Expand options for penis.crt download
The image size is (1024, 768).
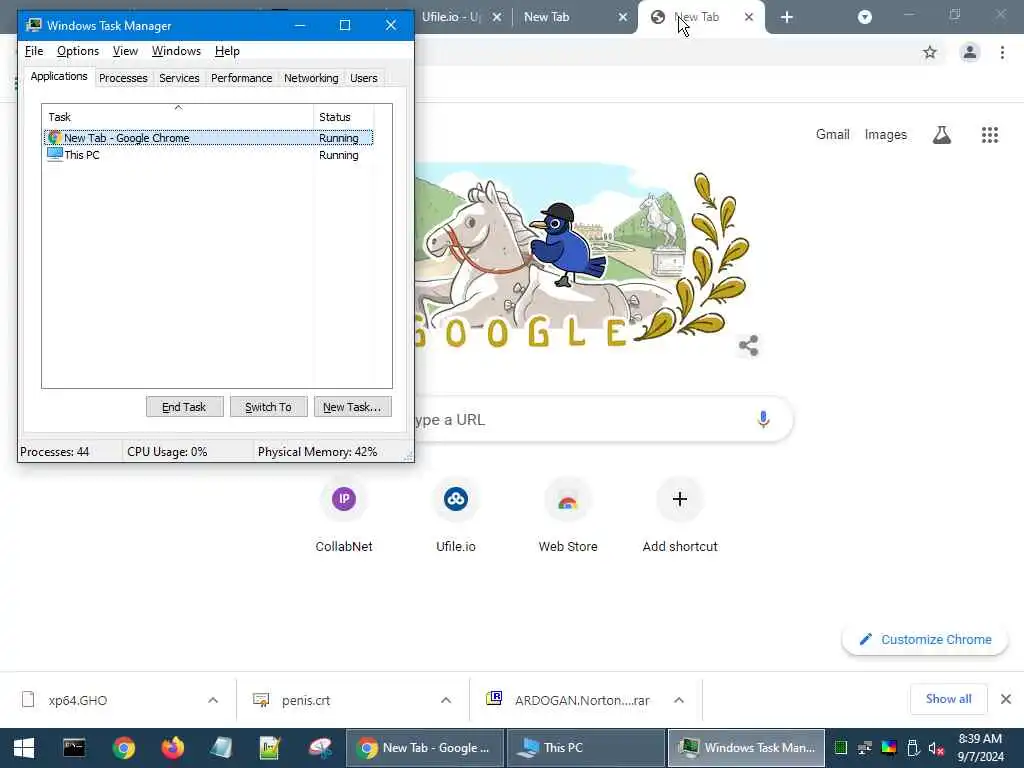point(446,700)
